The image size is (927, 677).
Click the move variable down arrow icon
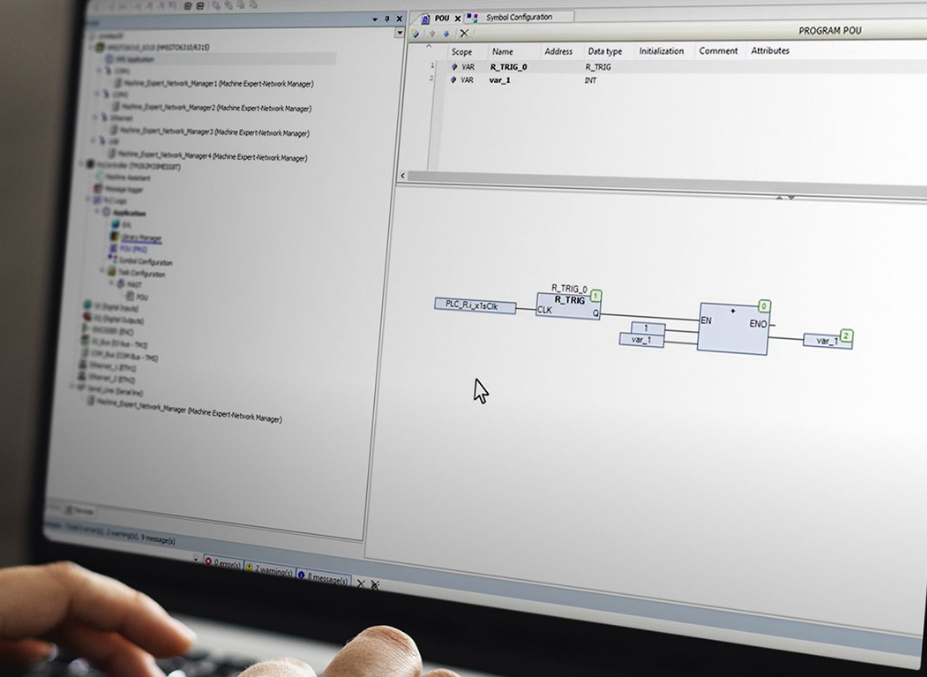coord(446,34)
